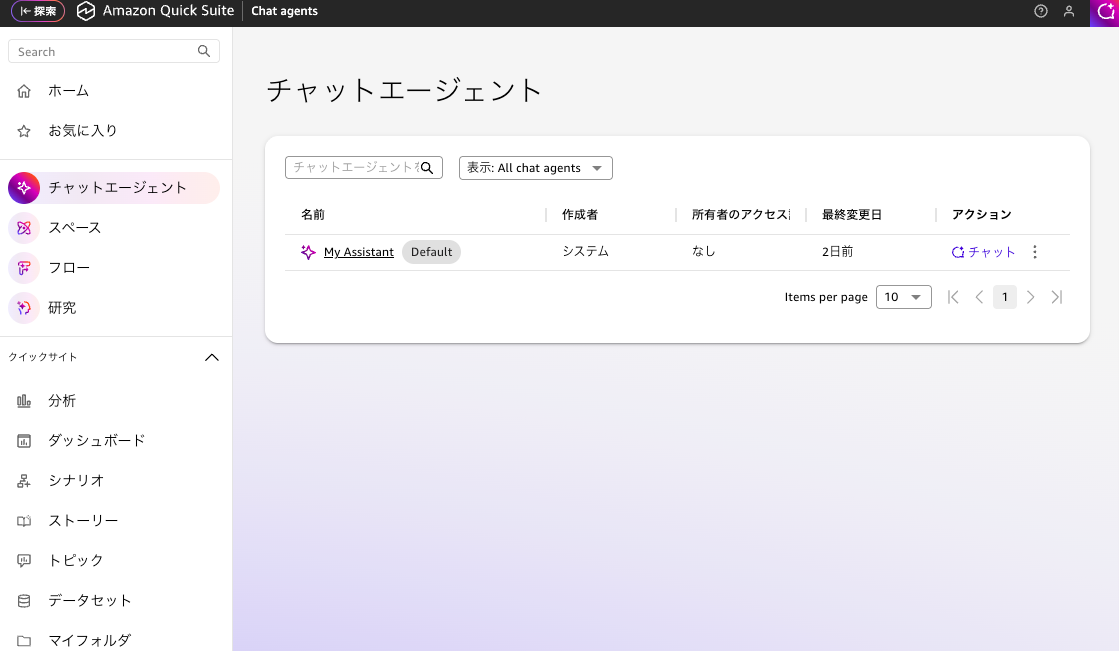Open the three-dot actions menu for My Assistant

tap(1035, 252)
